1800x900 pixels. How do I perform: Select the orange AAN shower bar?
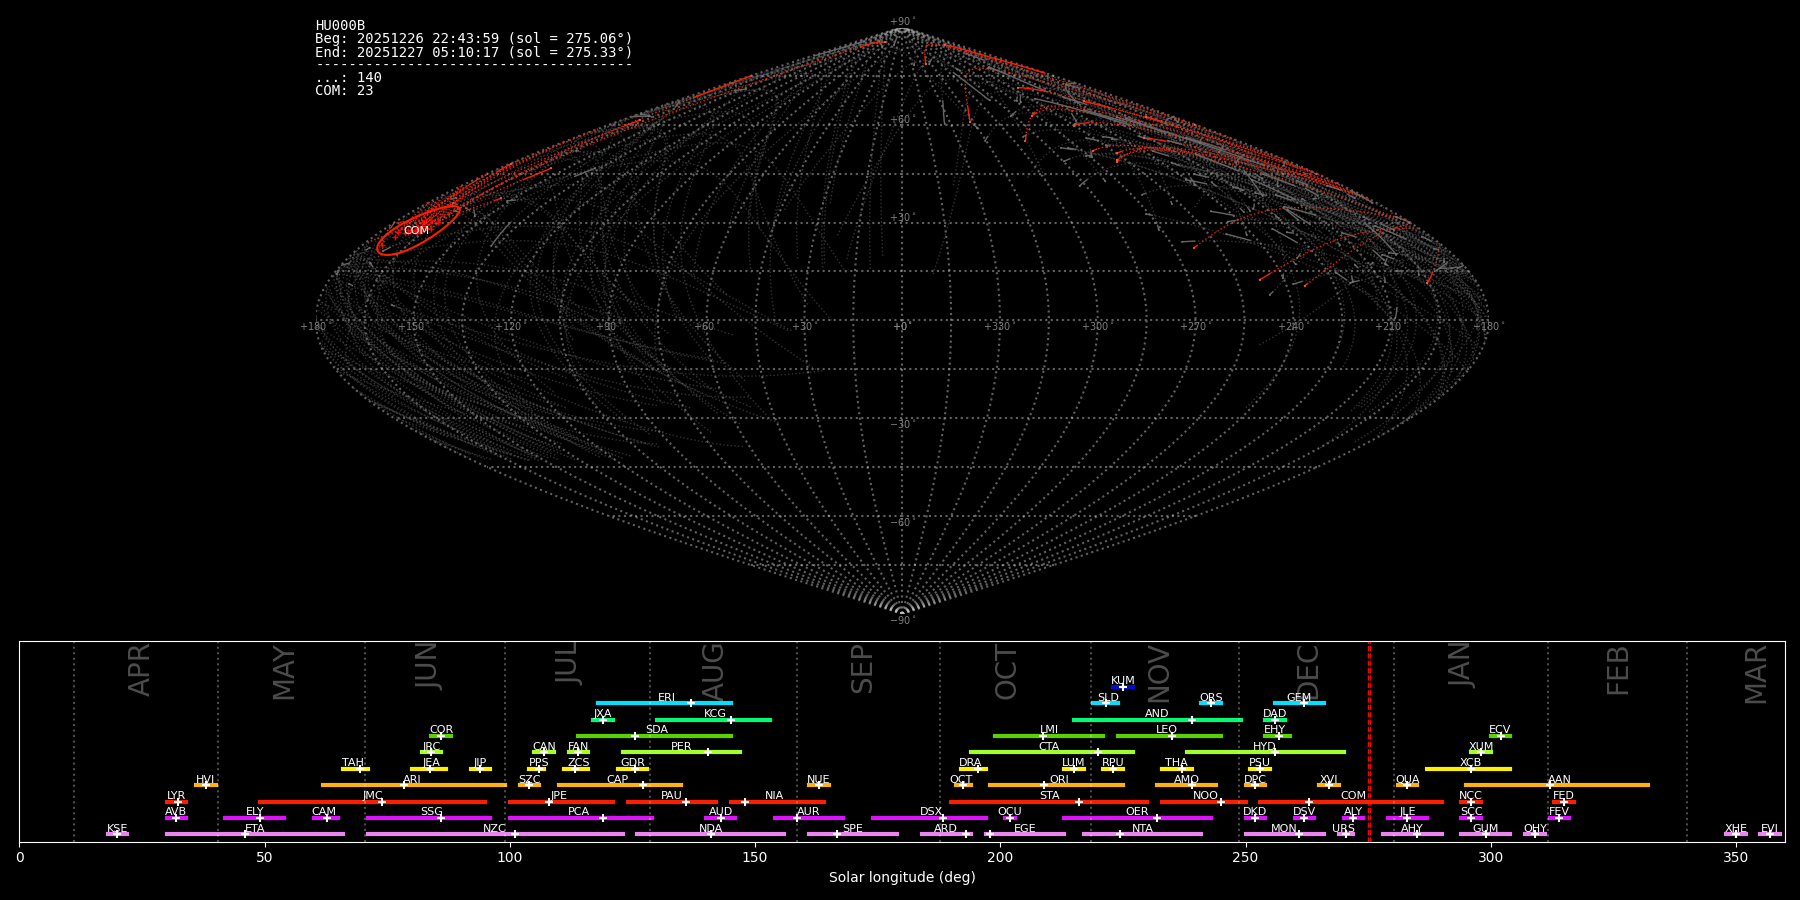(1557, 785)
